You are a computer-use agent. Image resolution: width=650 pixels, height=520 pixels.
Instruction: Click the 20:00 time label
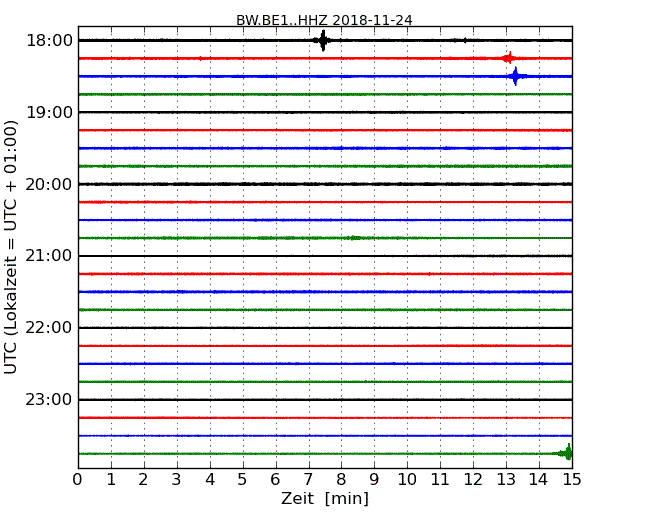[49, 184]
